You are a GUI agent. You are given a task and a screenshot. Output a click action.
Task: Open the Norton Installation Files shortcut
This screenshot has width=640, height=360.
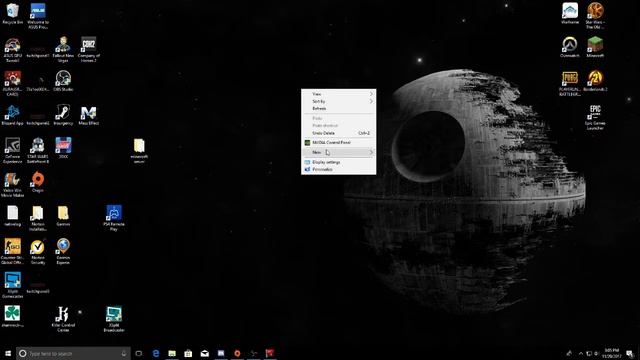(x=38, y=218)
